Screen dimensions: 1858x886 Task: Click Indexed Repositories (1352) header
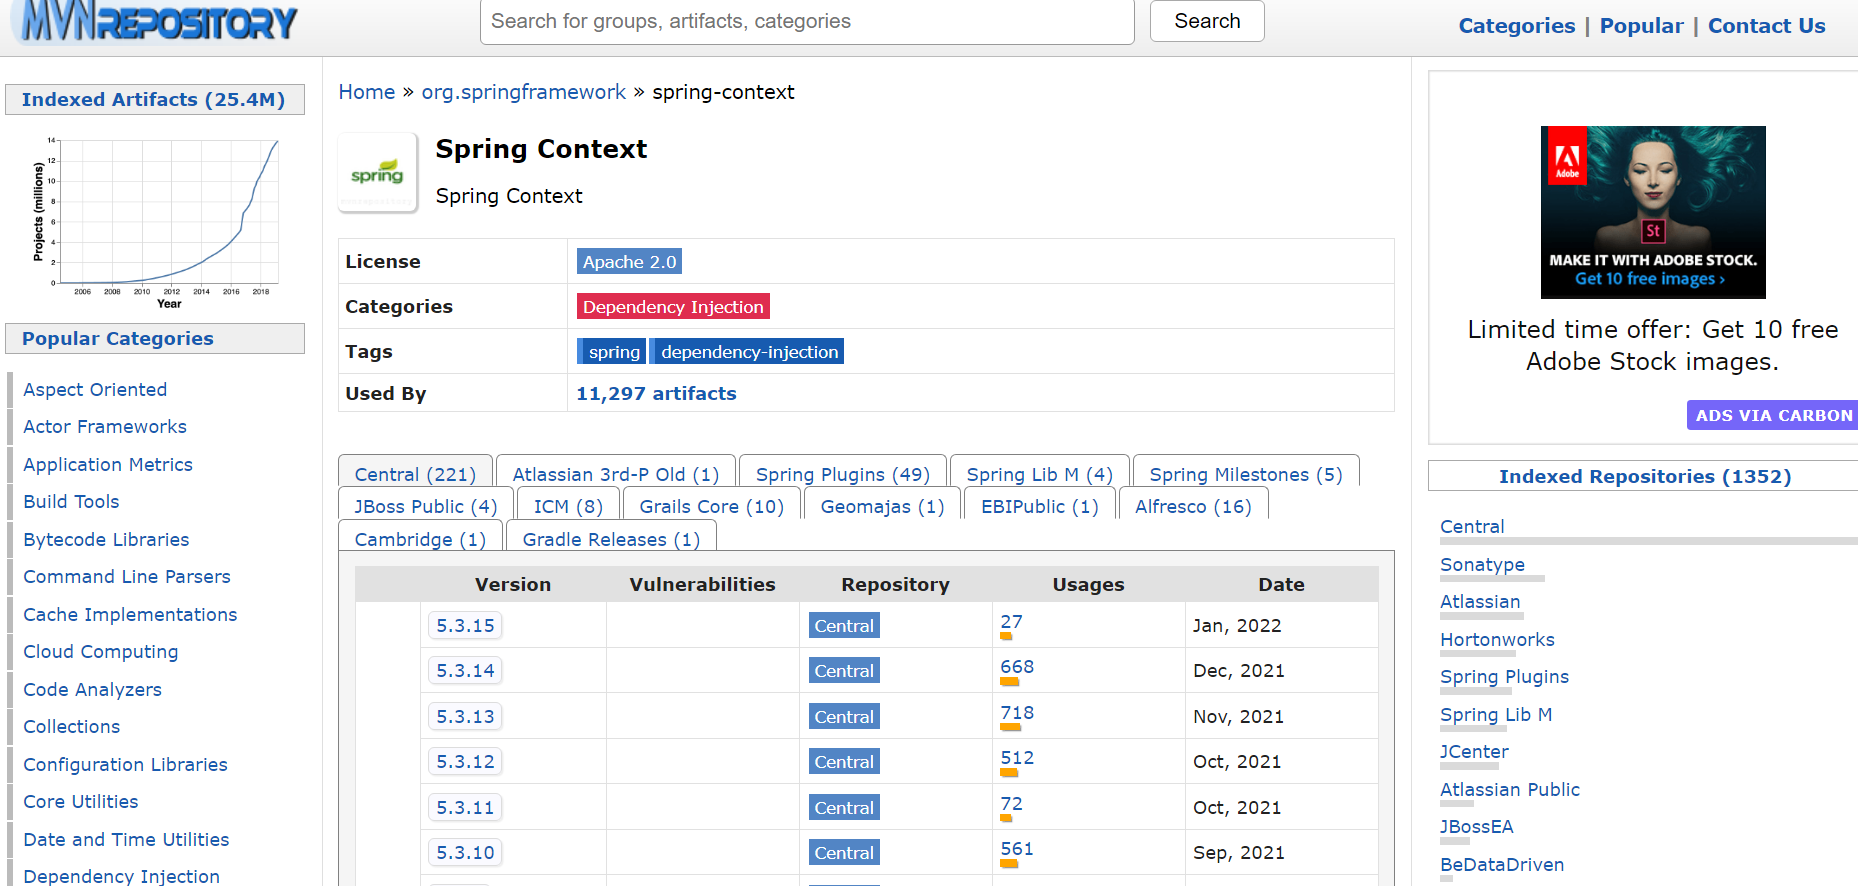(x=1645, y=477)
